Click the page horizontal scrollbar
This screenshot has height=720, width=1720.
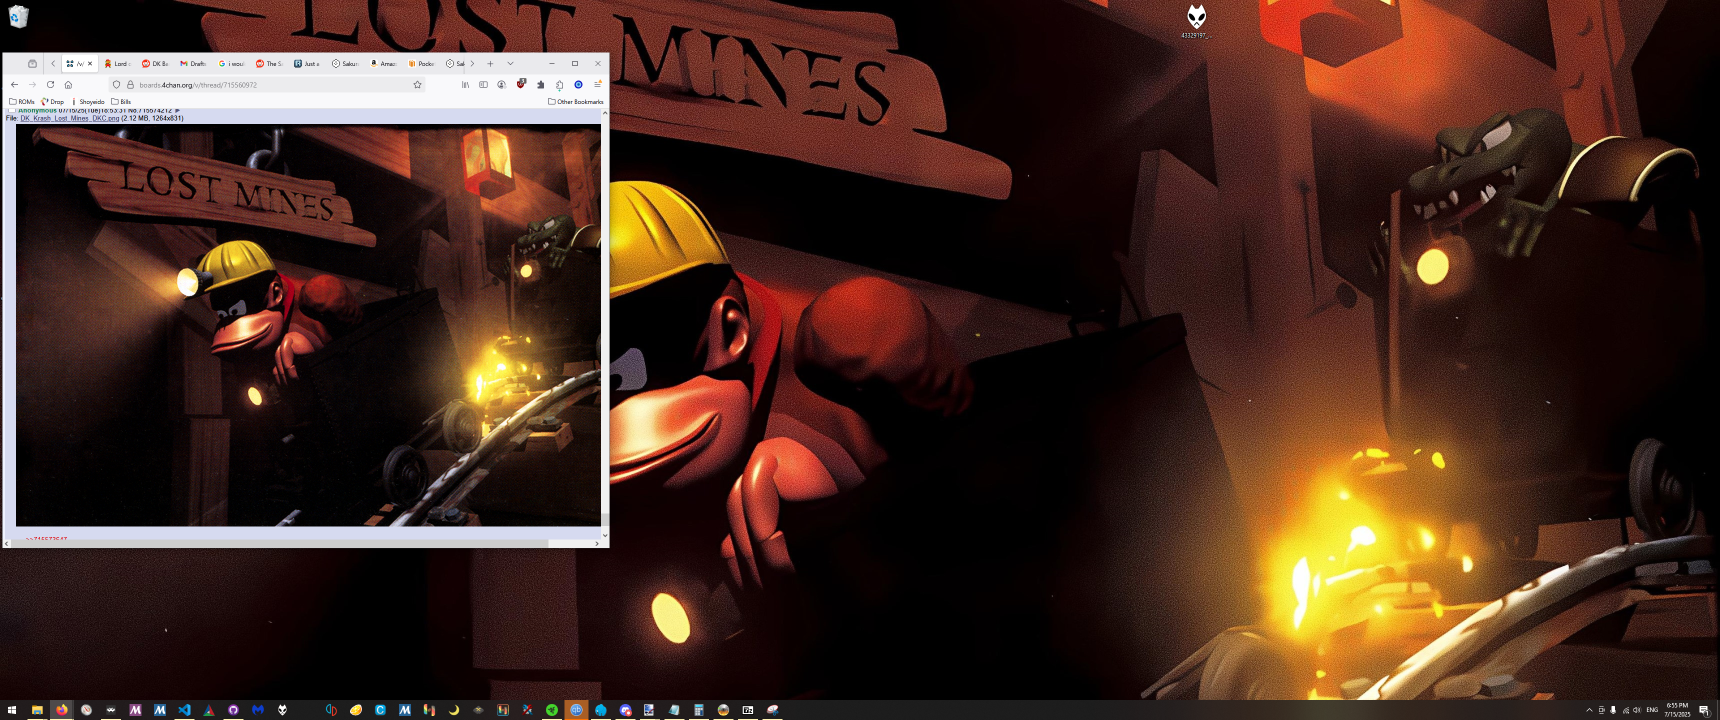pyautogui.click(x=280, y=543)
